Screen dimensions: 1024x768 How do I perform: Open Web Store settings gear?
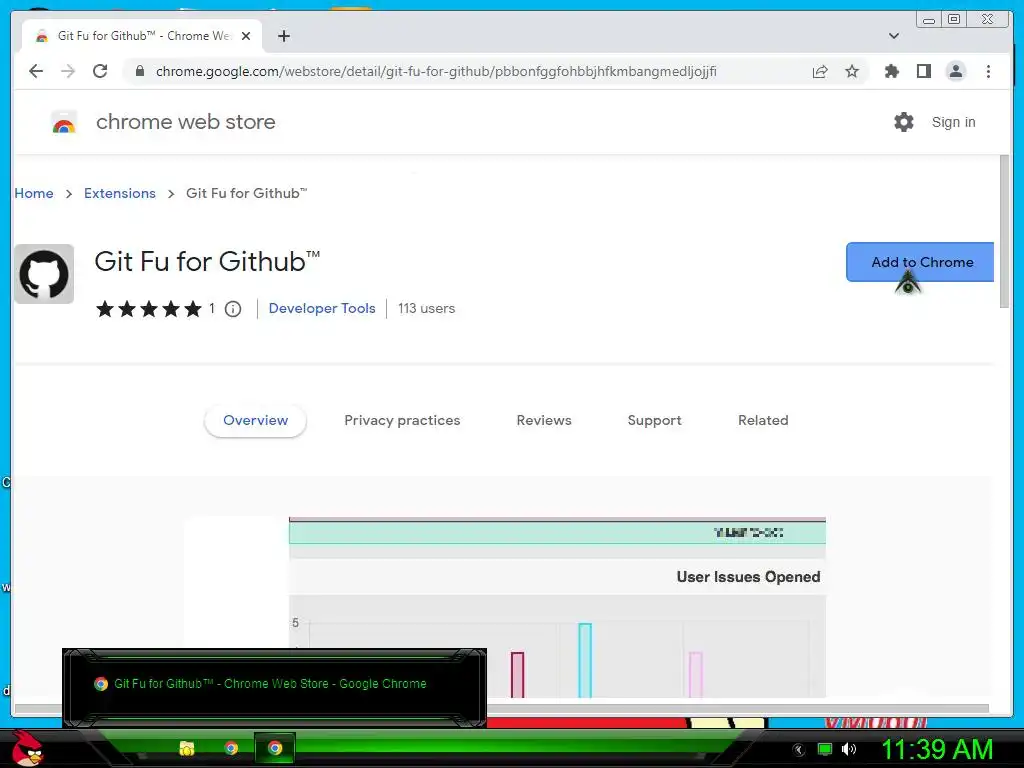point(904,122)
